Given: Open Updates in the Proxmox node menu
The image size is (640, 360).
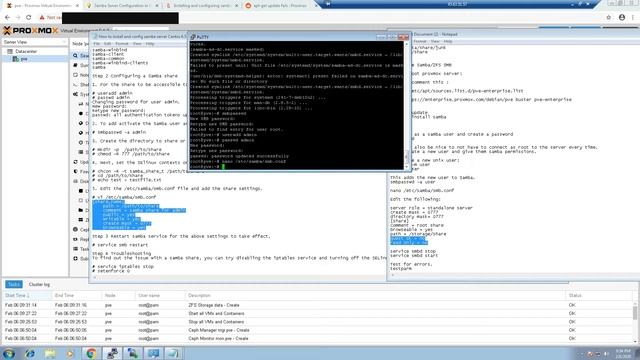Looking at the screenshot, I should [80, 162].
